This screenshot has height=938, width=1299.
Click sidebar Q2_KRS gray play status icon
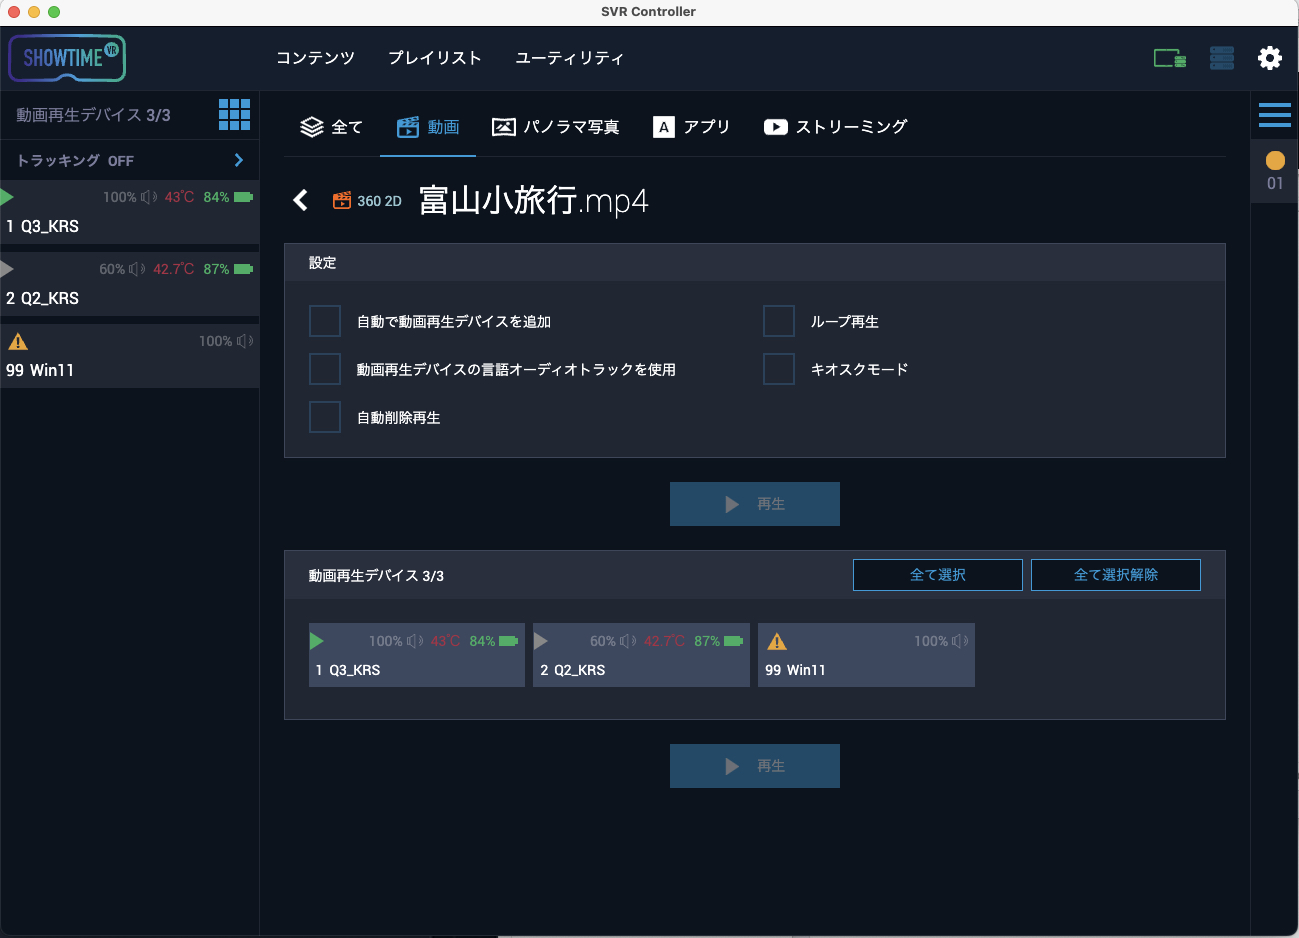tap(7, 268)
